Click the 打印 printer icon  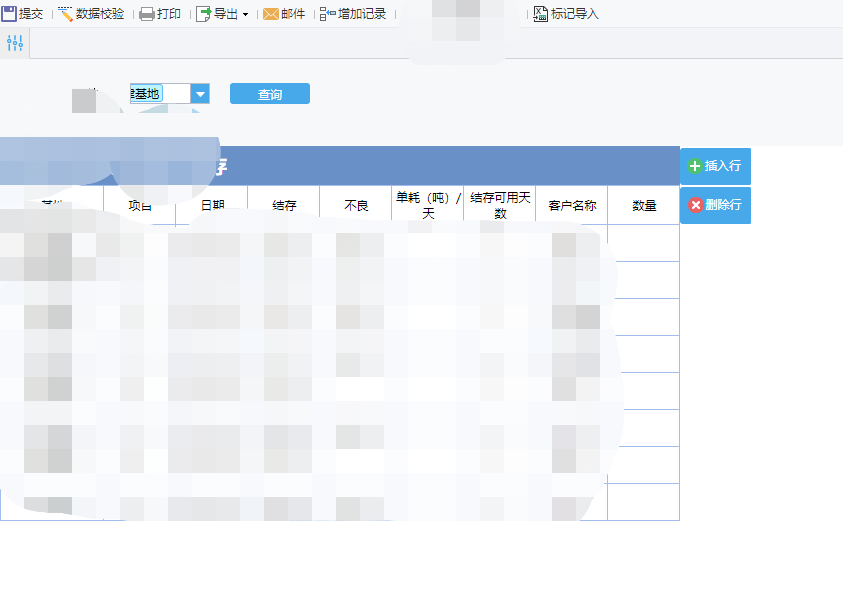coord(147,14)
